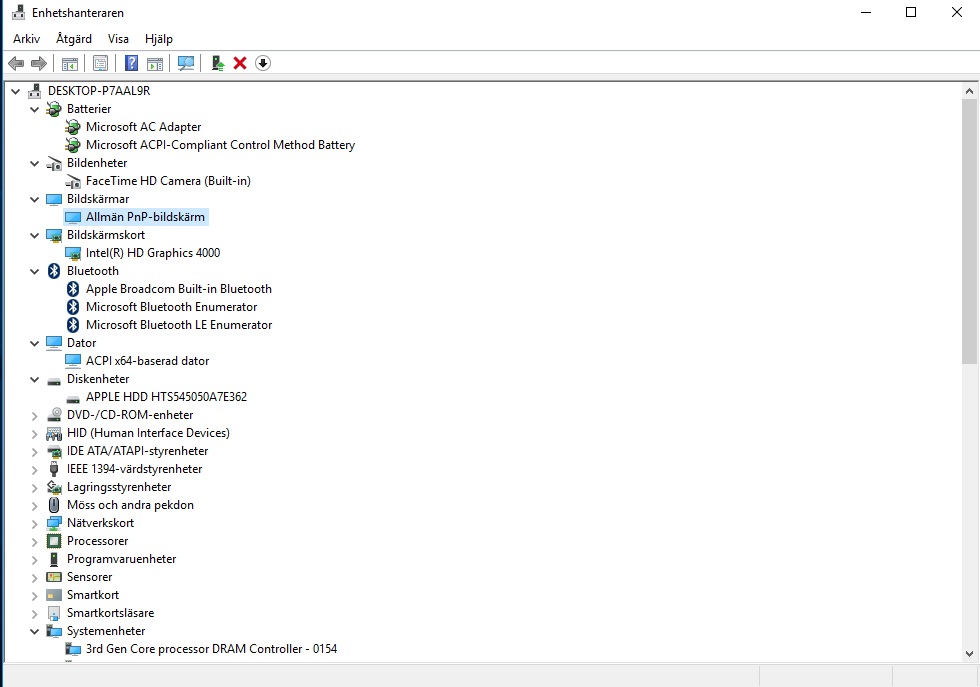This screenshot has width=980, height=687.
Task: Collapse the Diskenheter category
Action: click(x=34, y=379)
